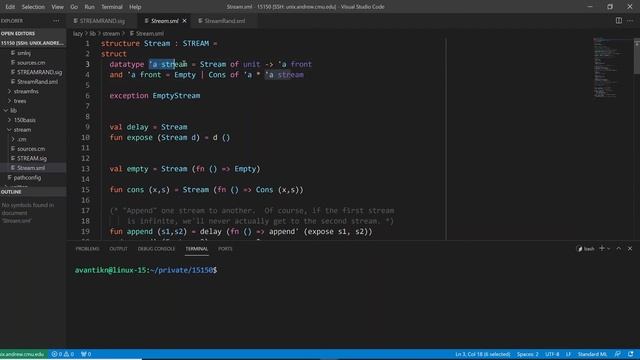Image resolution: width=640 pixels, height=360 pixels.
Task: Open StreamRand.sml in the explorer tree
Action: [37, 82]
